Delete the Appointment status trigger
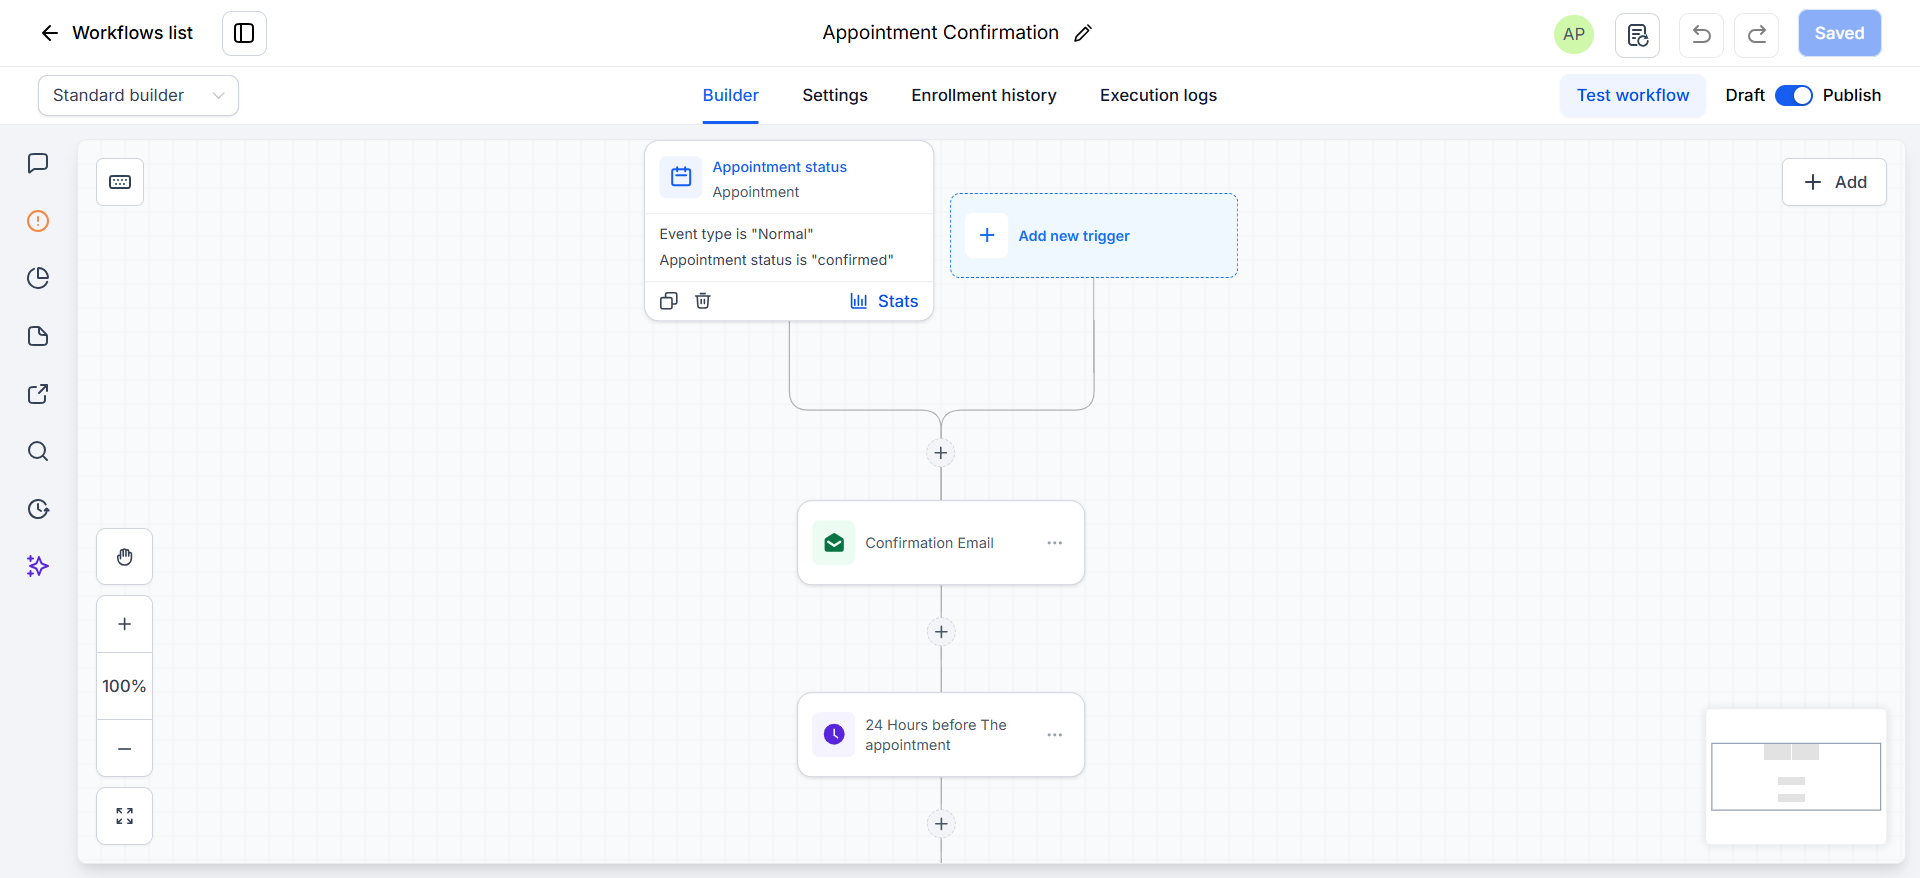Image resolution: width=1920 pixels, height=878 pixels. [703, 301]
